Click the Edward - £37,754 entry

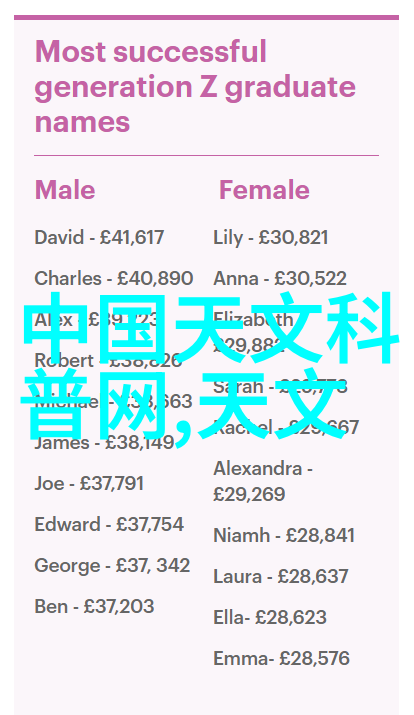tap(109, 524)
